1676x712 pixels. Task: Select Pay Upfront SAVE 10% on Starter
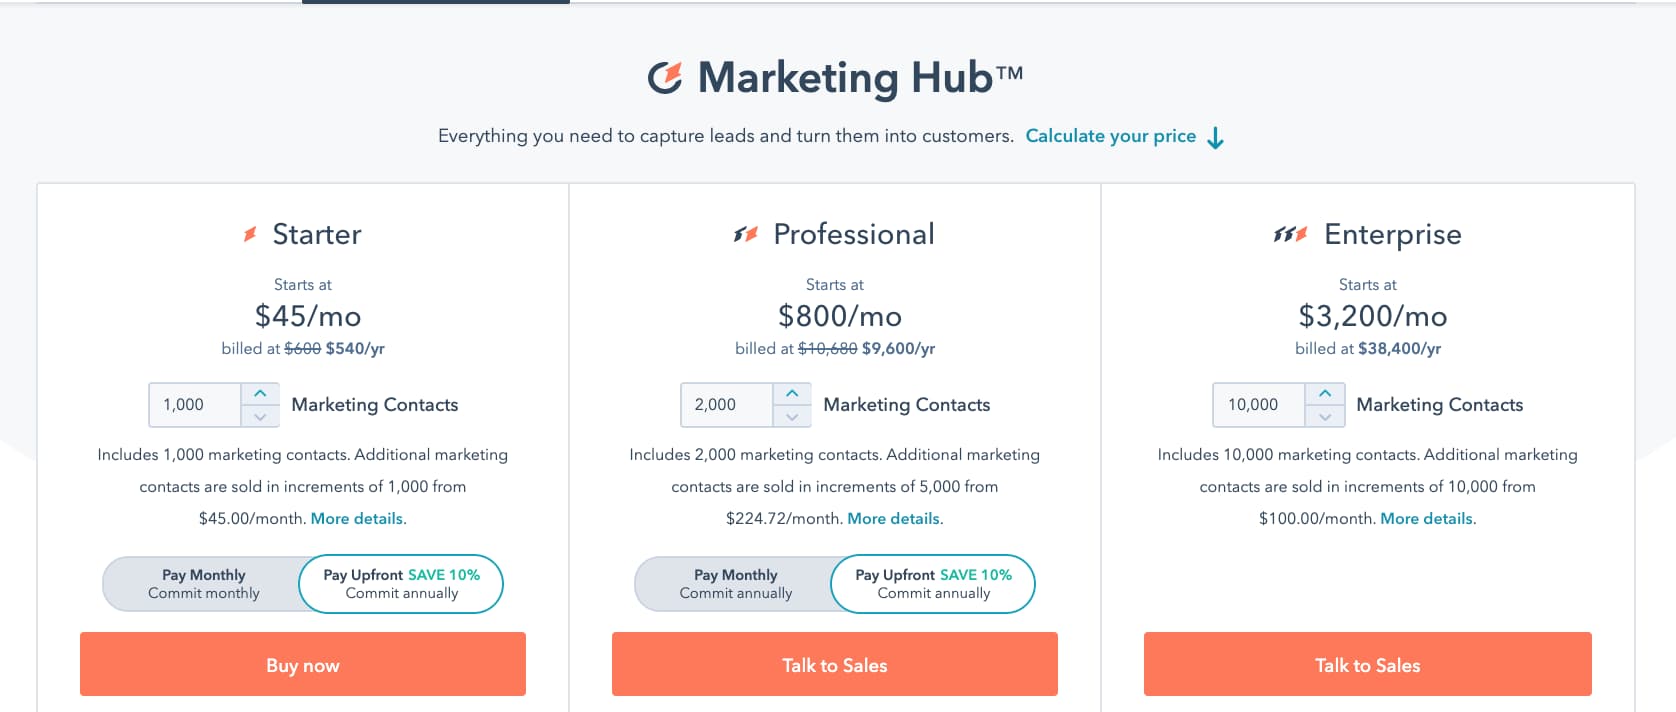(400, 583)
